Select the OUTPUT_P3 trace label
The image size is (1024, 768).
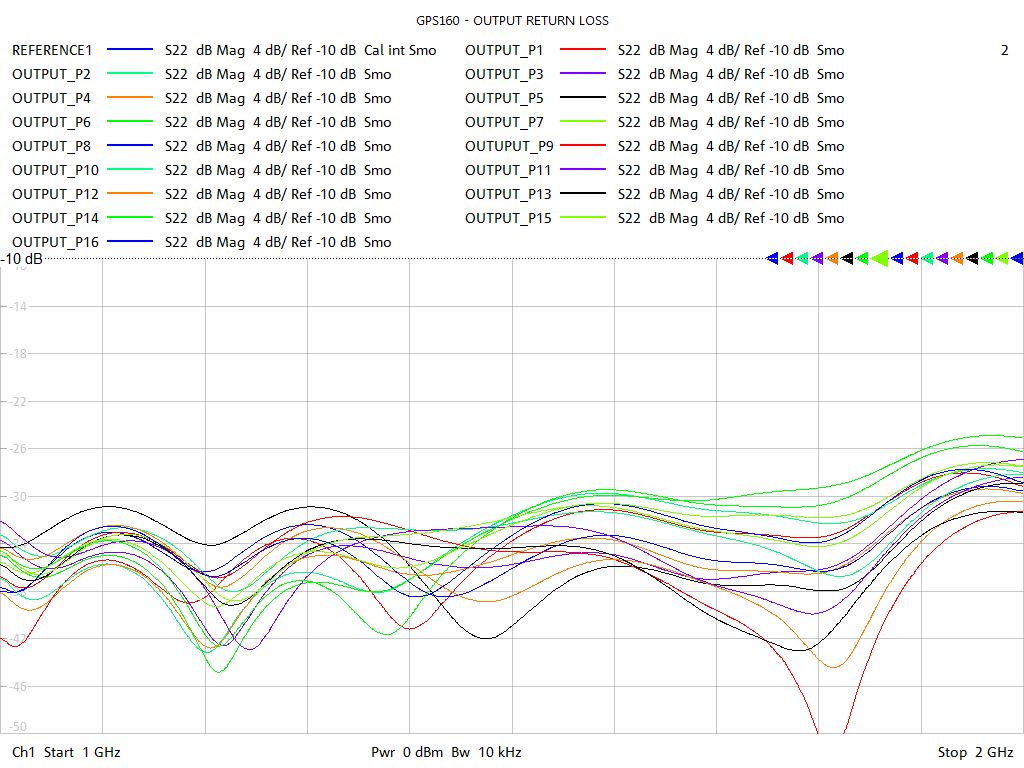tap(504, 74)
